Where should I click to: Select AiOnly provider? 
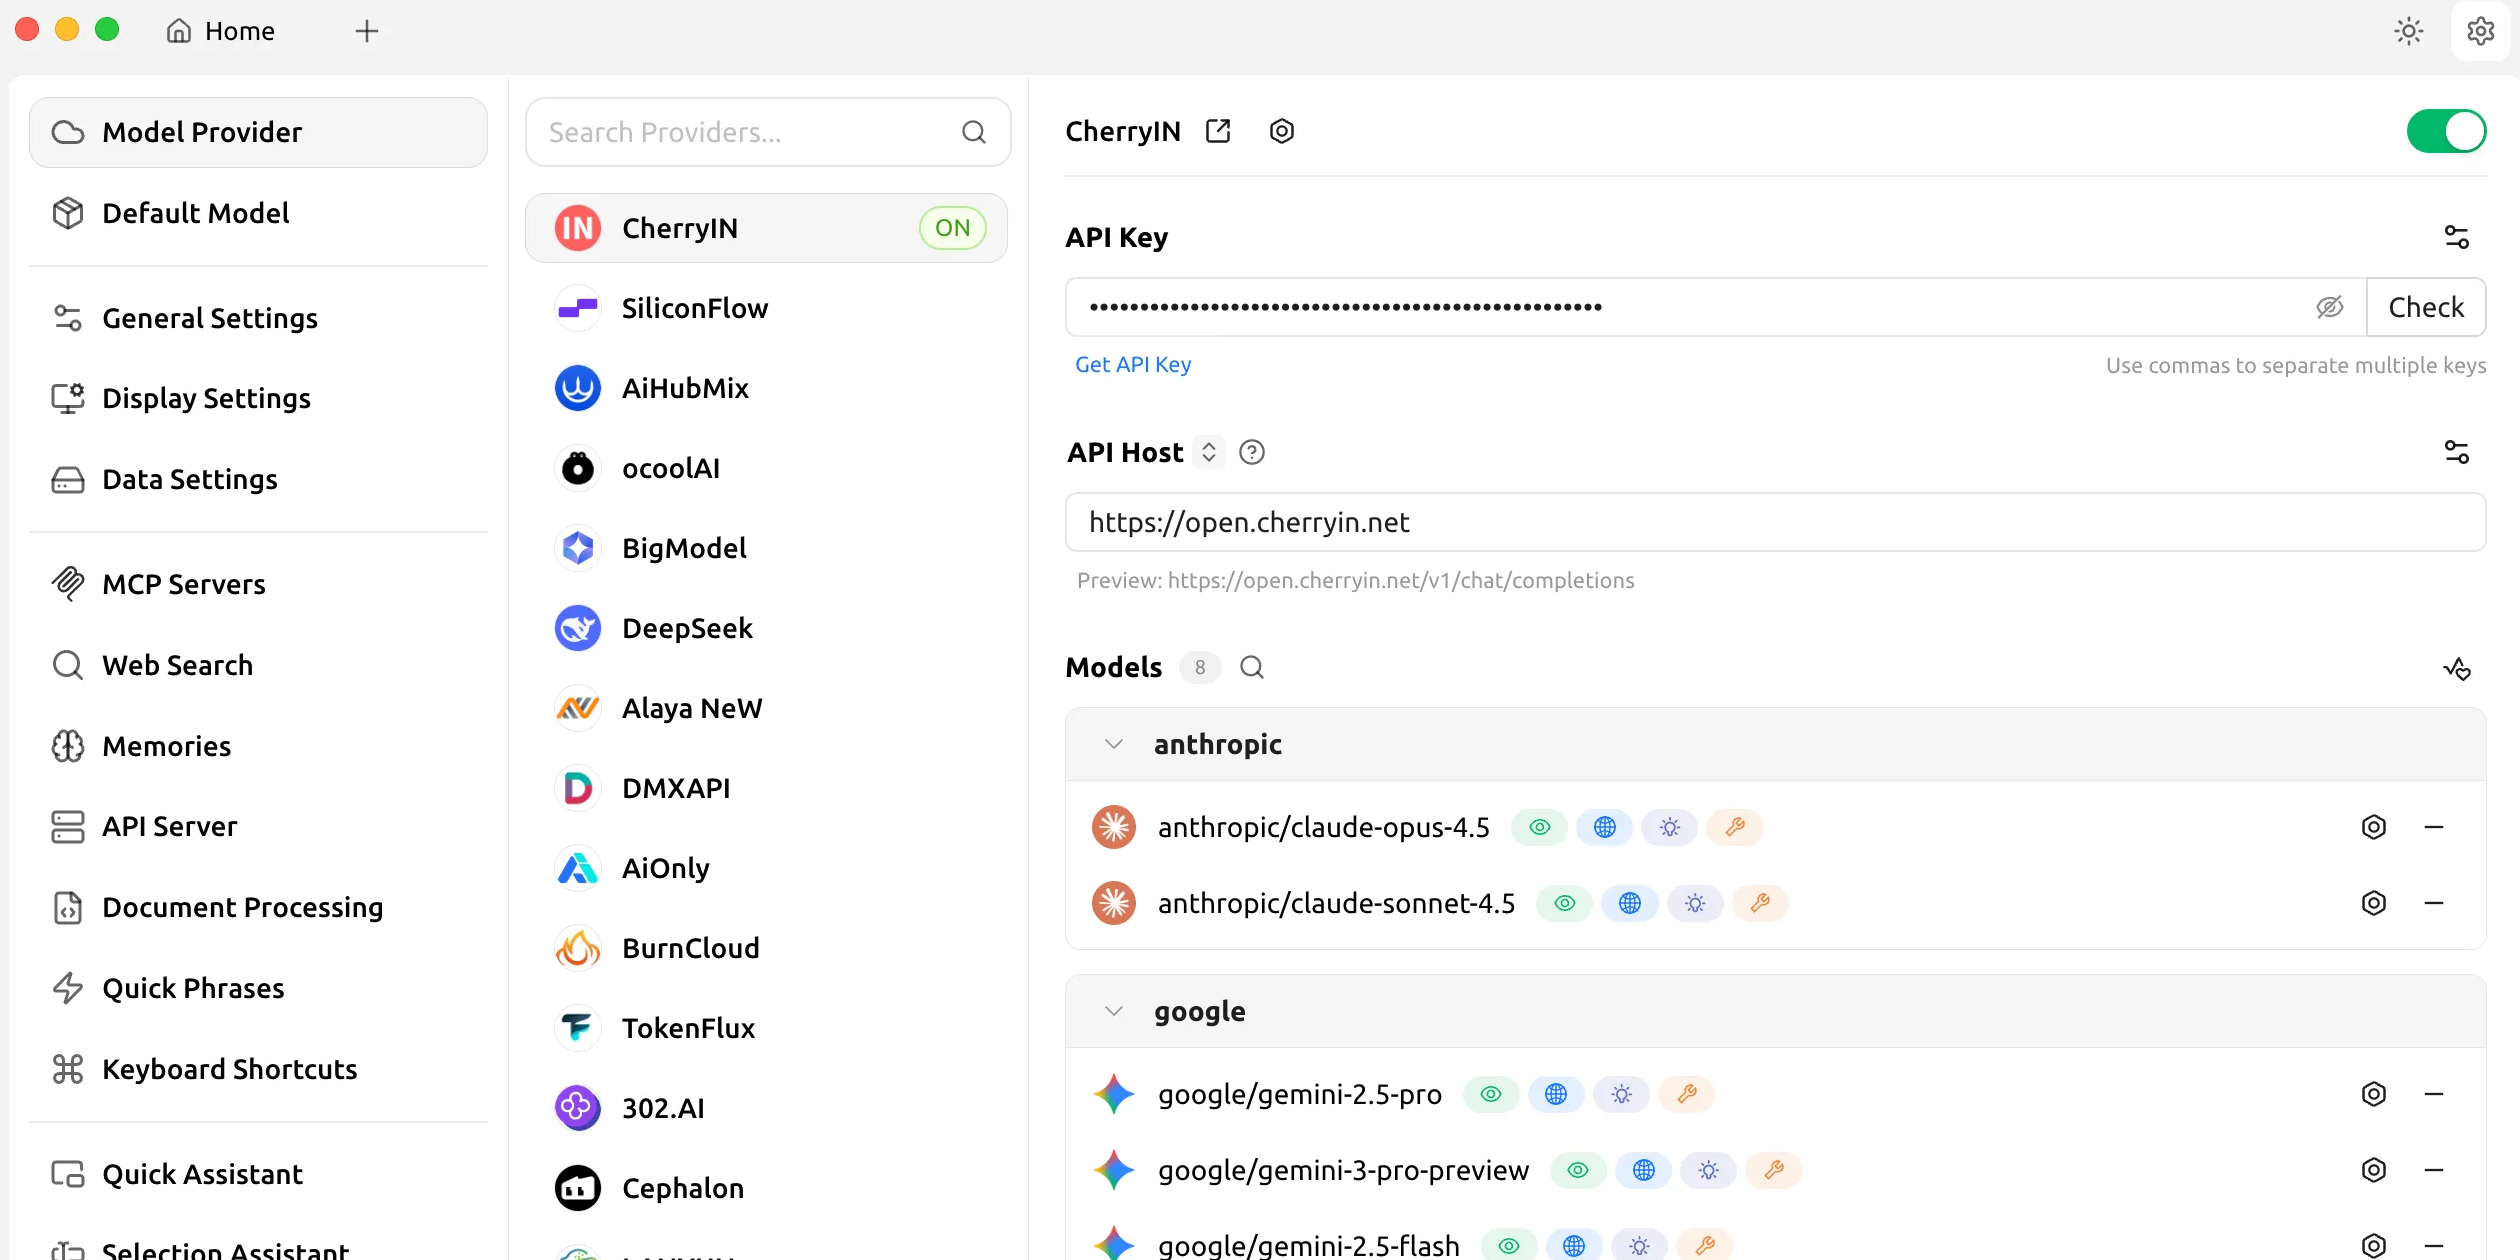click(x=766, y=868)
